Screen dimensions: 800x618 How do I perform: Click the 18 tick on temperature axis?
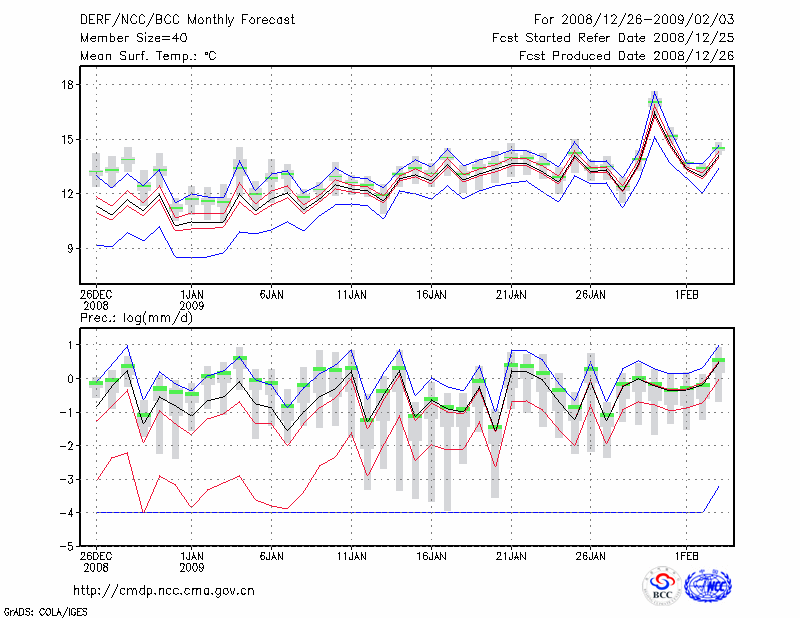[65, 85]
